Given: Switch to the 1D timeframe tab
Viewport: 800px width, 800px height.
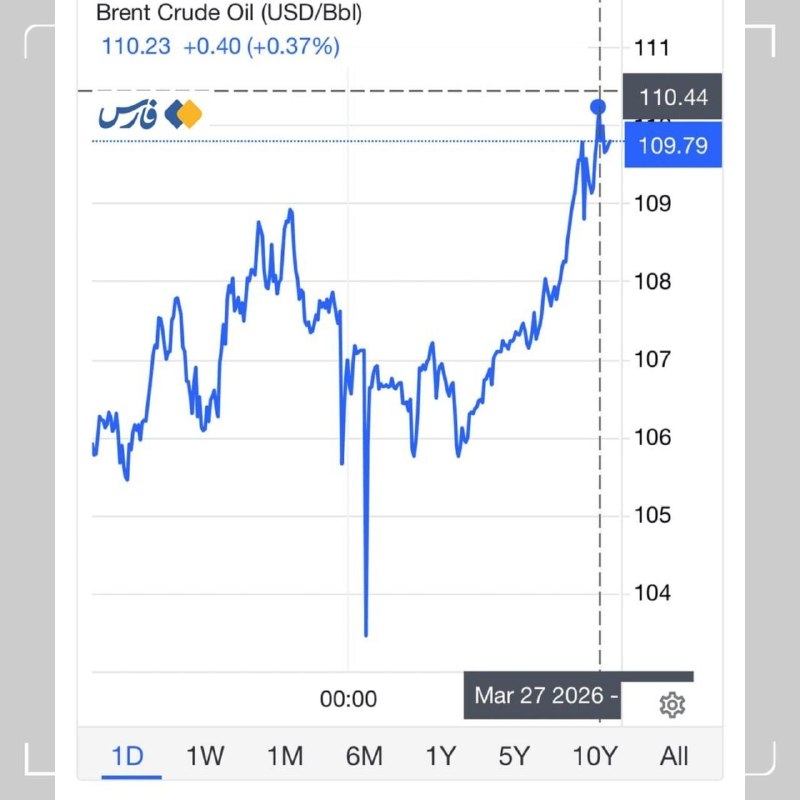Looking at the screenshot, I should (x=126, y=757).
